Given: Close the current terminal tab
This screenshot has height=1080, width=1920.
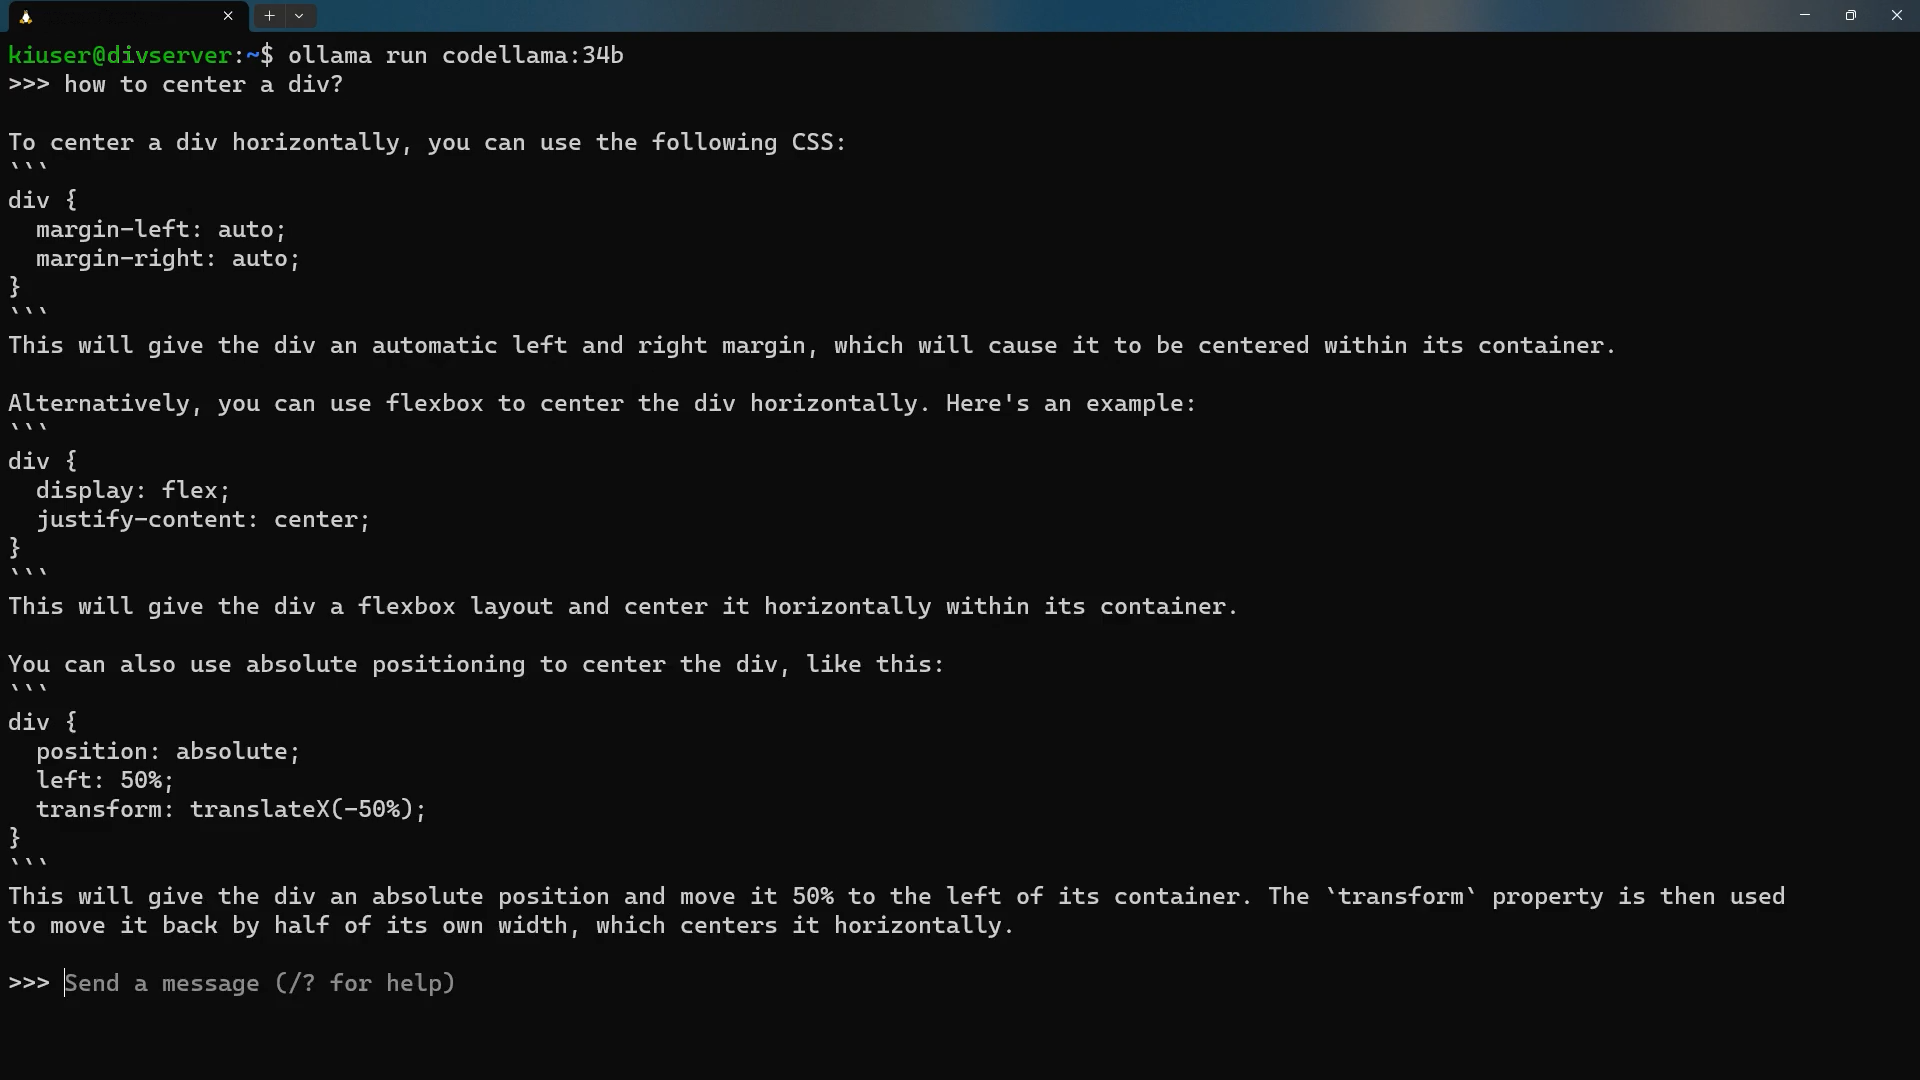Looking at the screenshot, I should coord(228,16).
